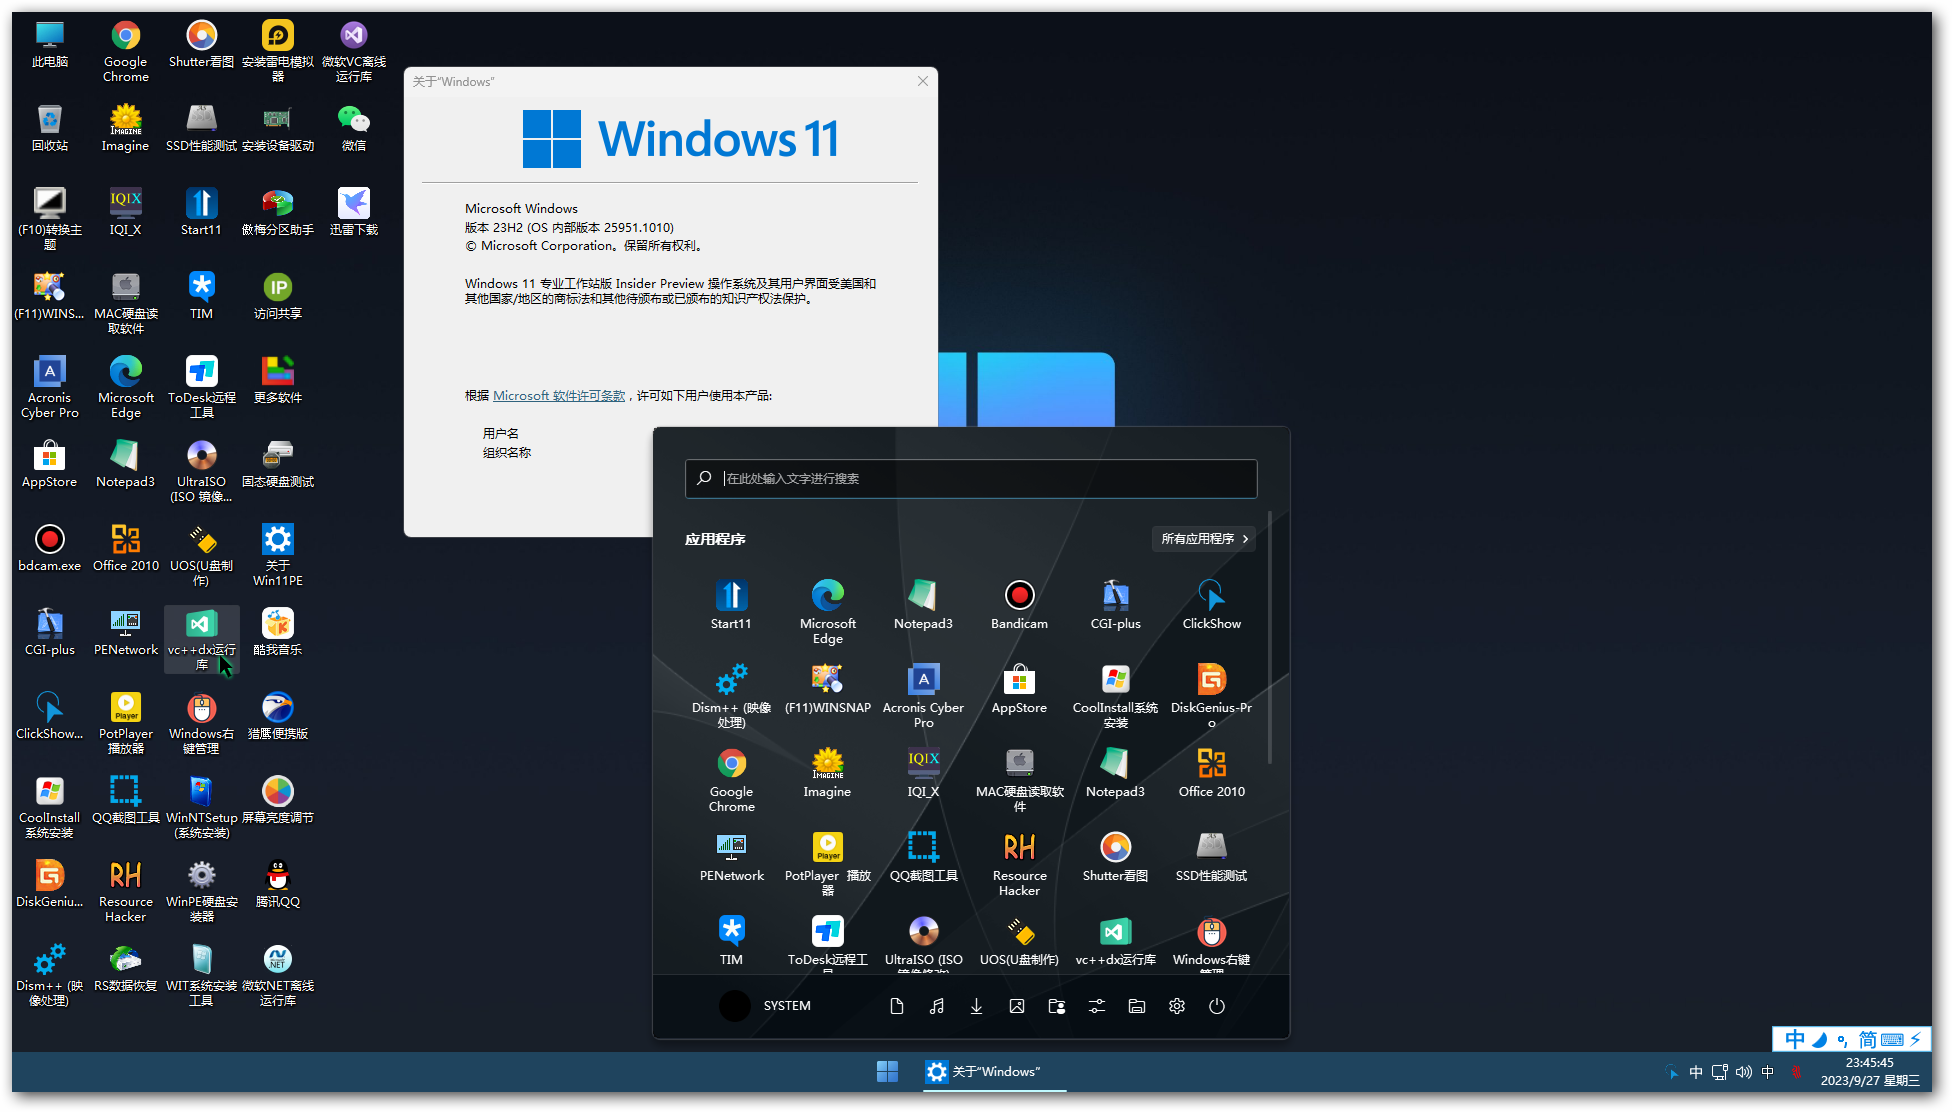Launch PotPlayer 播放器 from the Start menu
The height and width of the screenshot is (1112, 1952).
827,863
